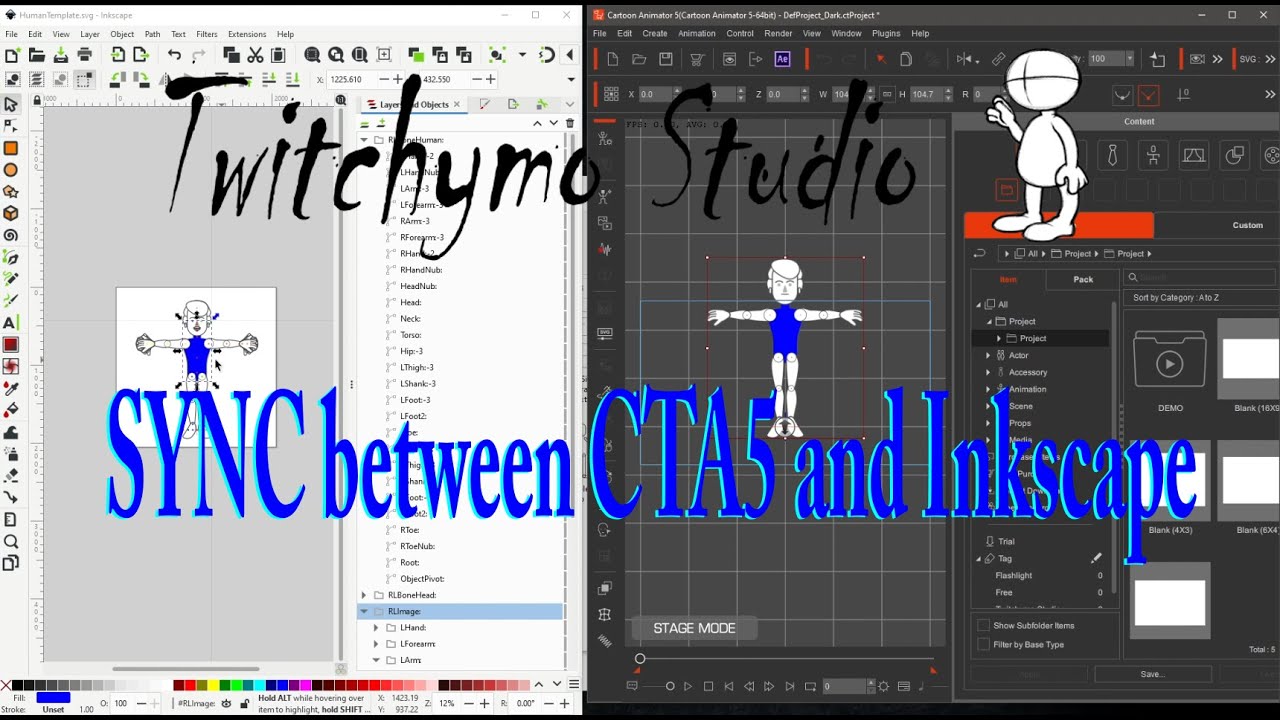The image size is (1280, 720).
Task: Open the Marketplace cart icon in Cartoon Animator
Action: (697, 59)
